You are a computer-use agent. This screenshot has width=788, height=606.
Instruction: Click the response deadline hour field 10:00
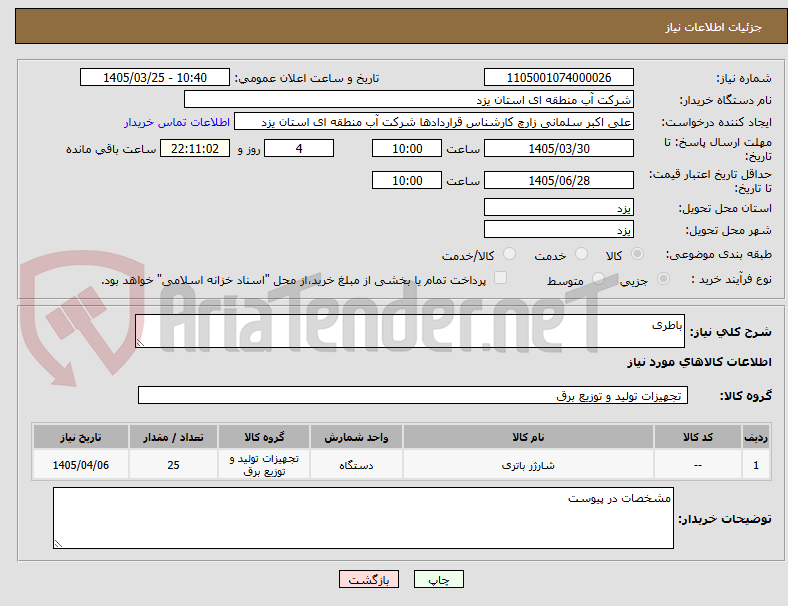point(407,148)
